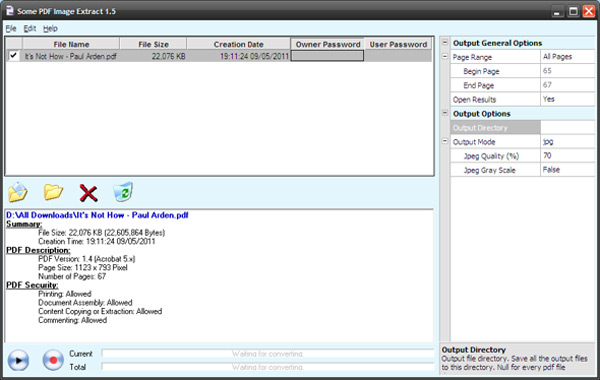
Task: Open the Help menu
Action: pos(50,28)
